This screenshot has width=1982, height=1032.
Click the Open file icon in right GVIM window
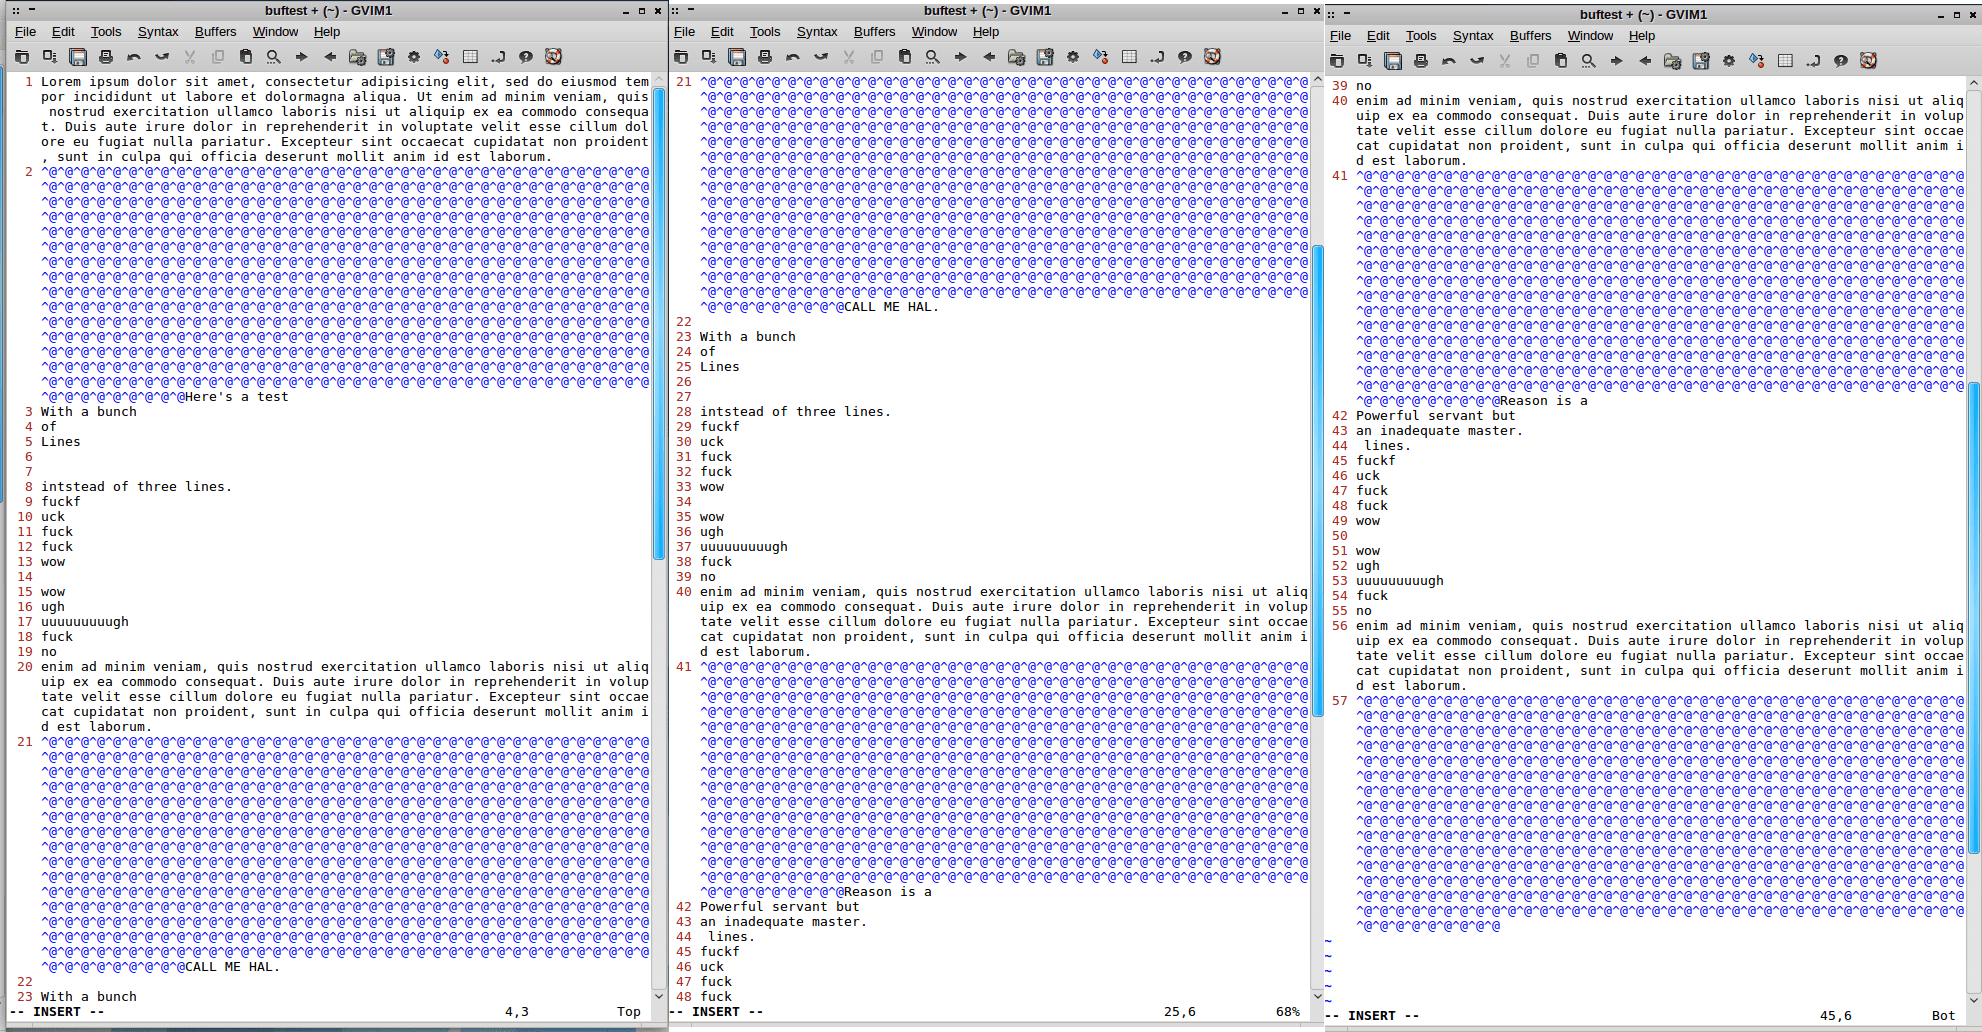[1337, 61]
